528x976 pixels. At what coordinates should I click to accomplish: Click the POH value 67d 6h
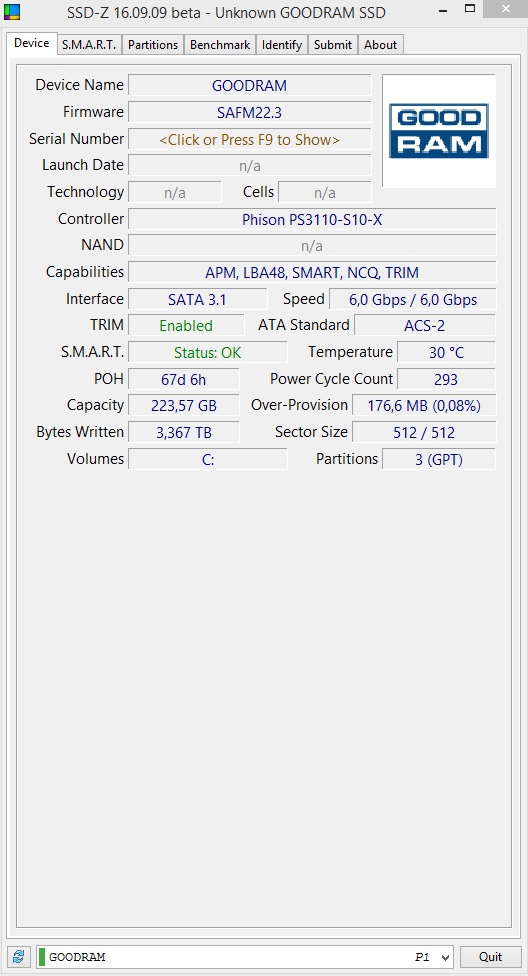click(184, 379)
